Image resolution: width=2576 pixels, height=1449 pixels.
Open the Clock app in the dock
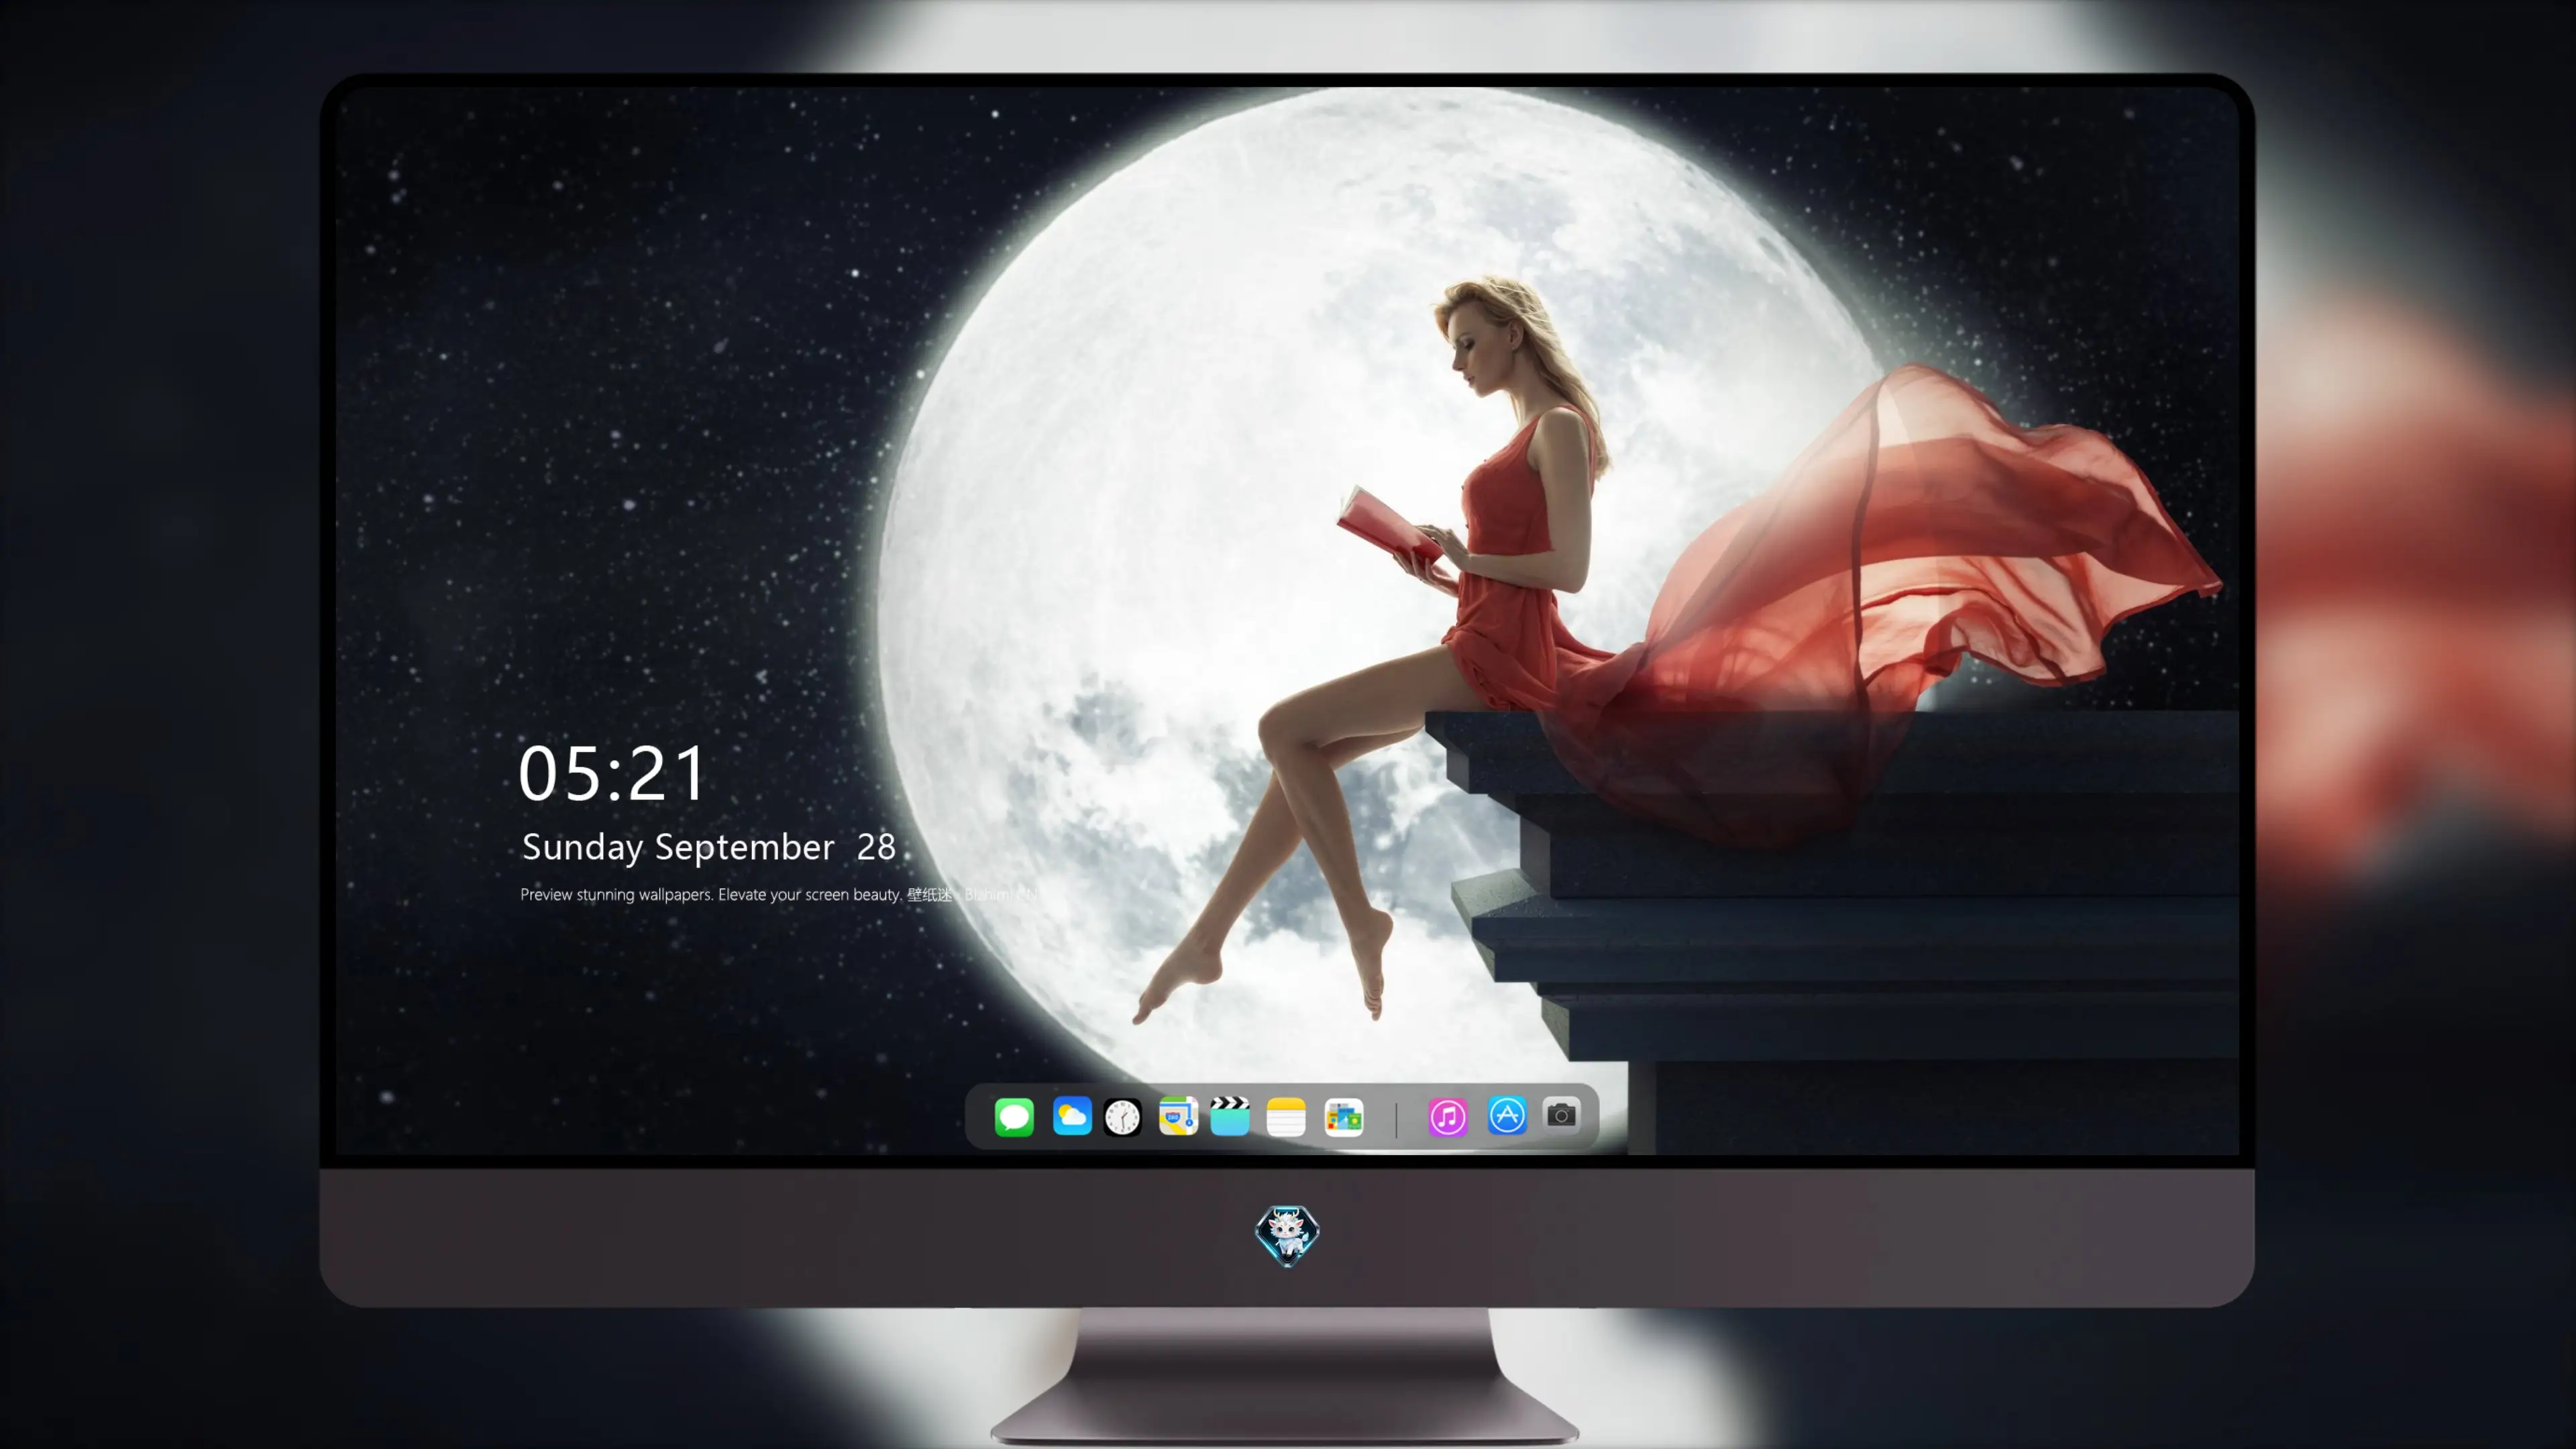click(x=1122, y=1117)
